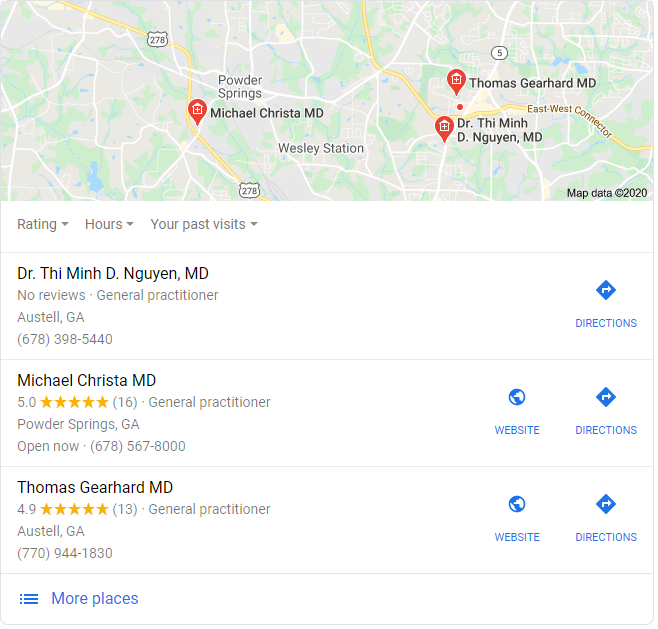Open Dr. Thi Minh D. Nguyen, MD listing
Viewport: 658px width, 629px height.
113,274
